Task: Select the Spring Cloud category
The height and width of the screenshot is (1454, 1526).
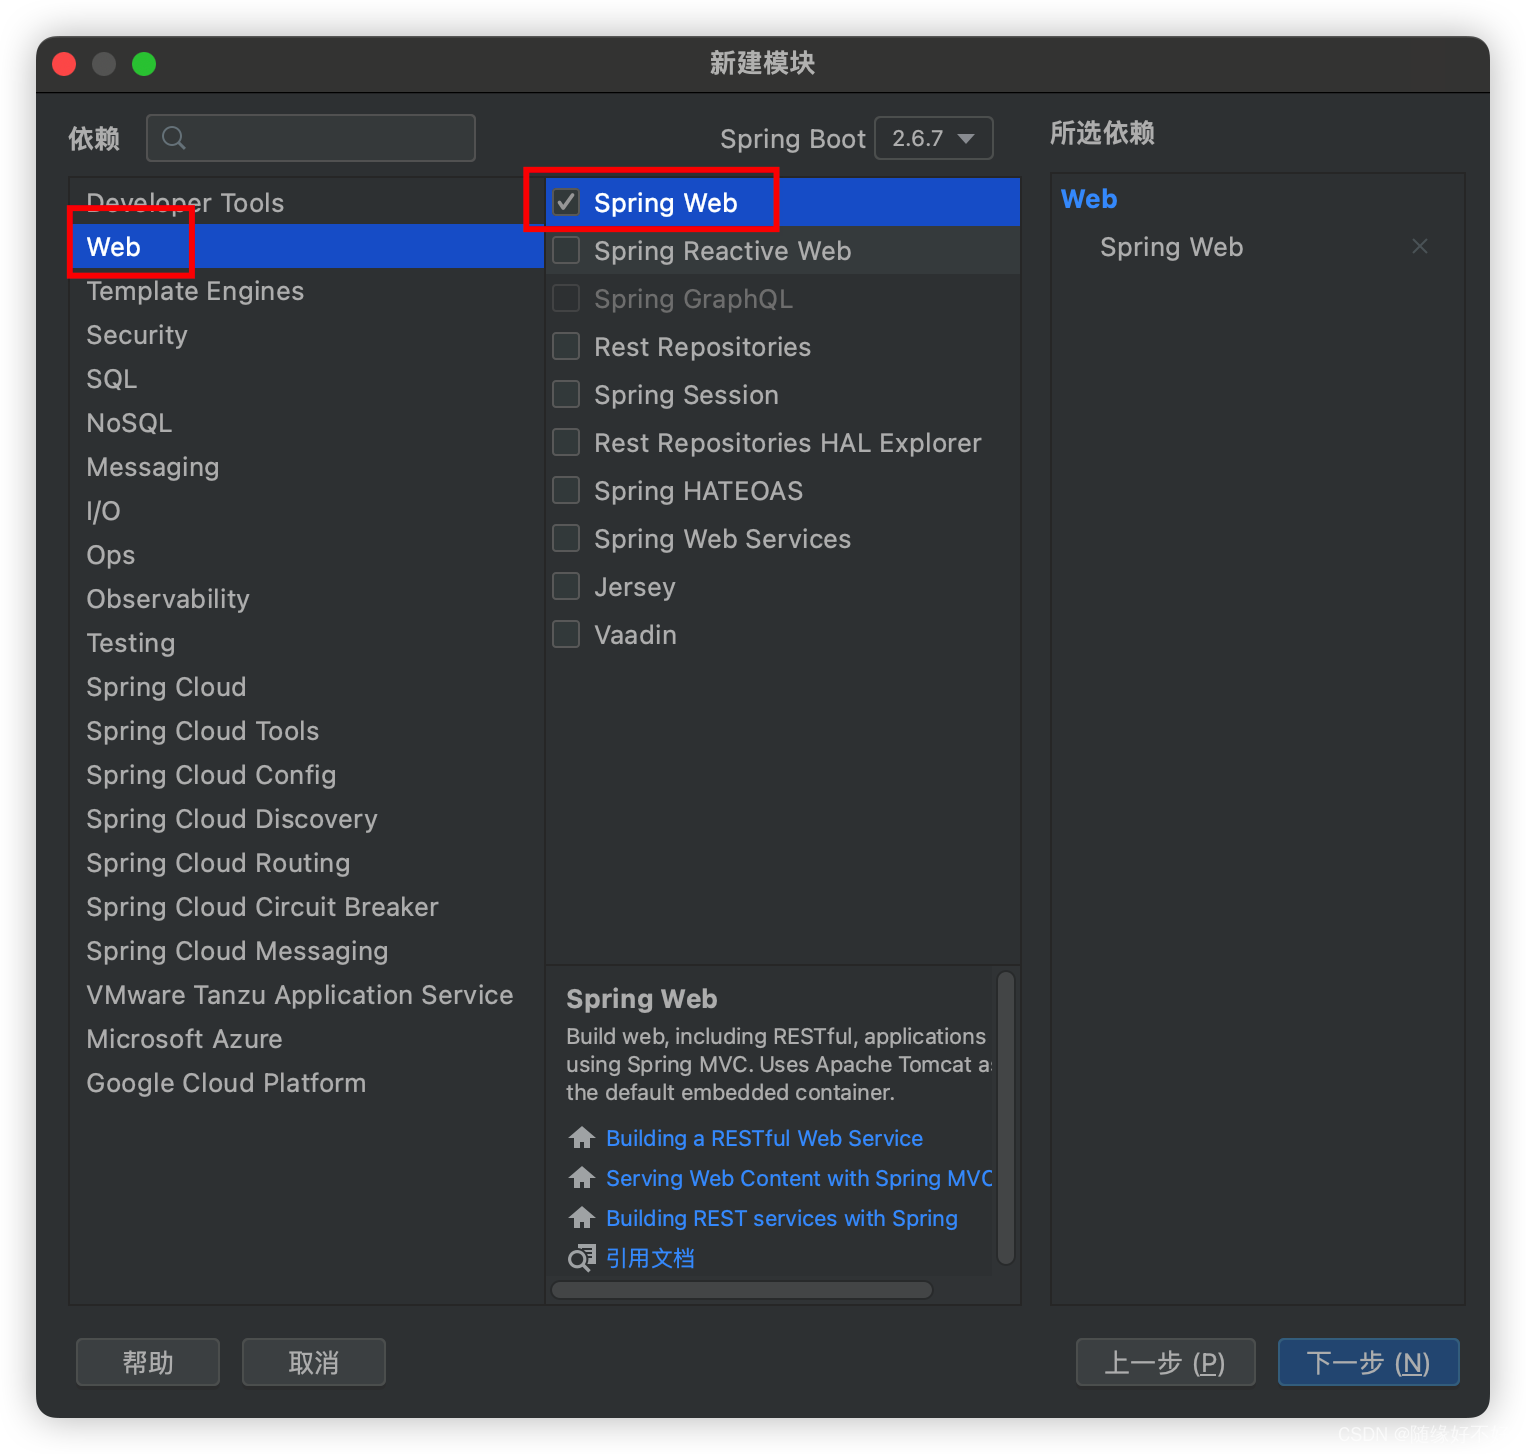Action: tap(165, 687)
